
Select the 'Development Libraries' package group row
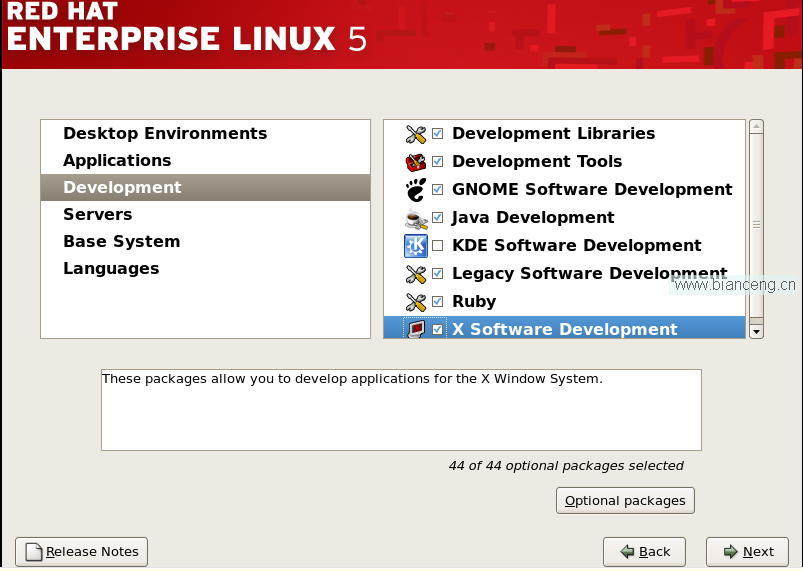(564, 134)
